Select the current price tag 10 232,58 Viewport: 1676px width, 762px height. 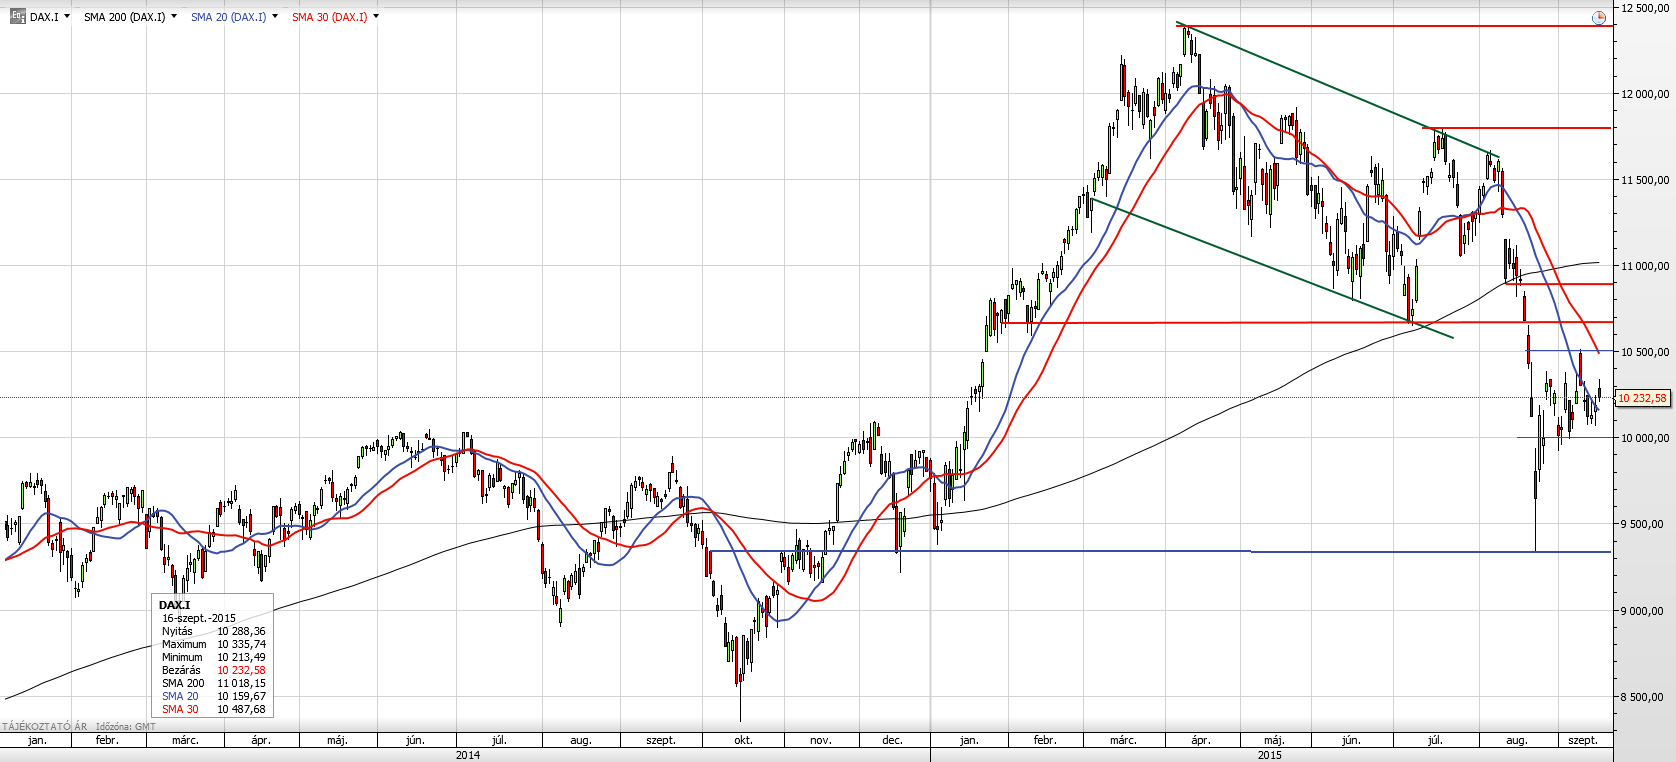pos(1643,398)
